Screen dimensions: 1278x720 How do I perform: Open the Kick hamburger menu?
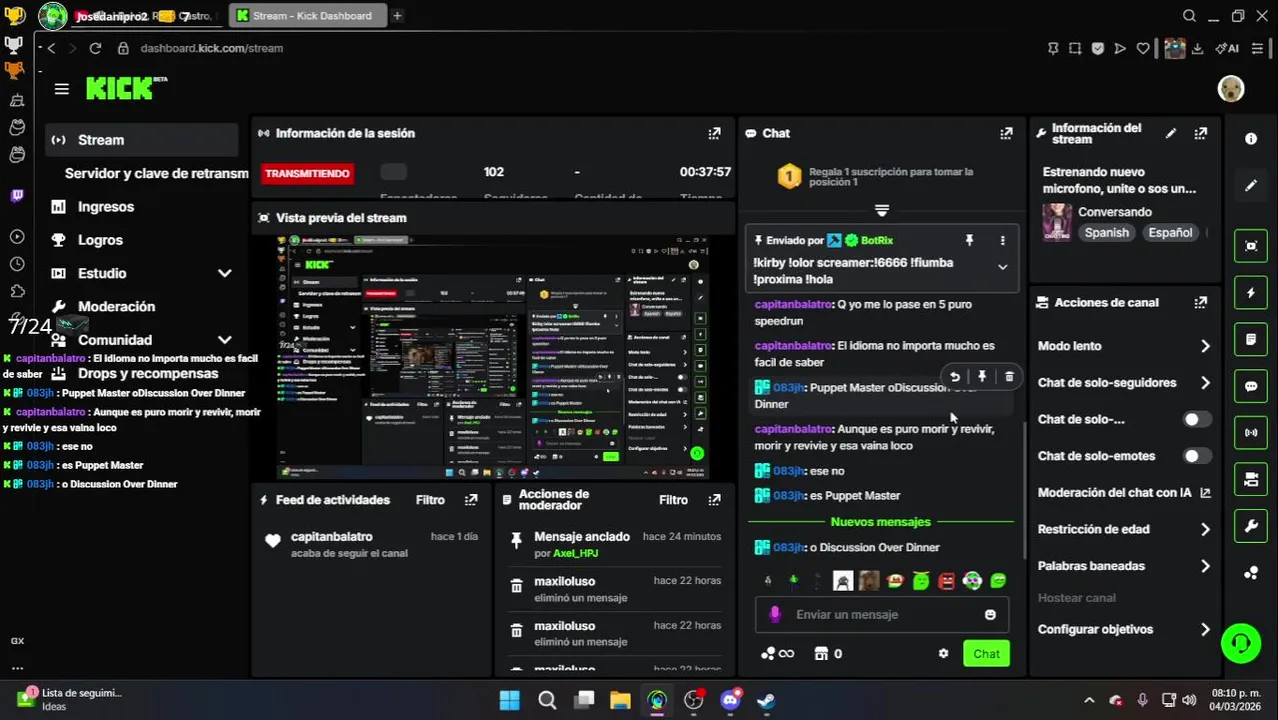coord(62,89)
